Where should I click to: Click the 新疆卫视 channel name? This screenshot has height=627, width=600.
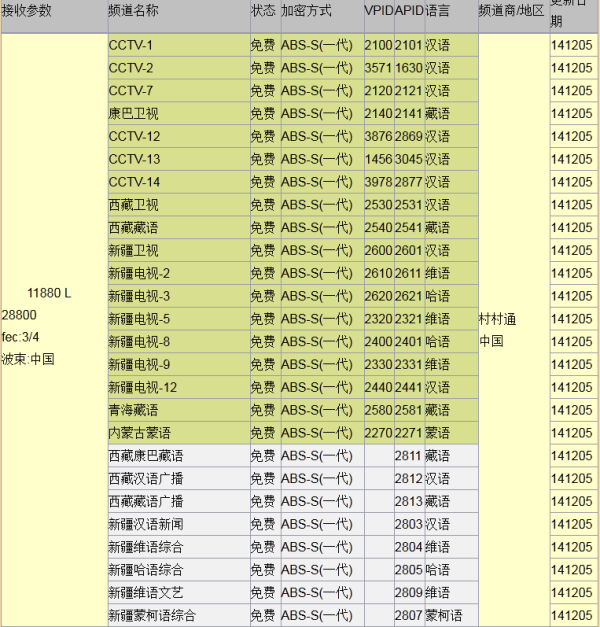point(133,250)
